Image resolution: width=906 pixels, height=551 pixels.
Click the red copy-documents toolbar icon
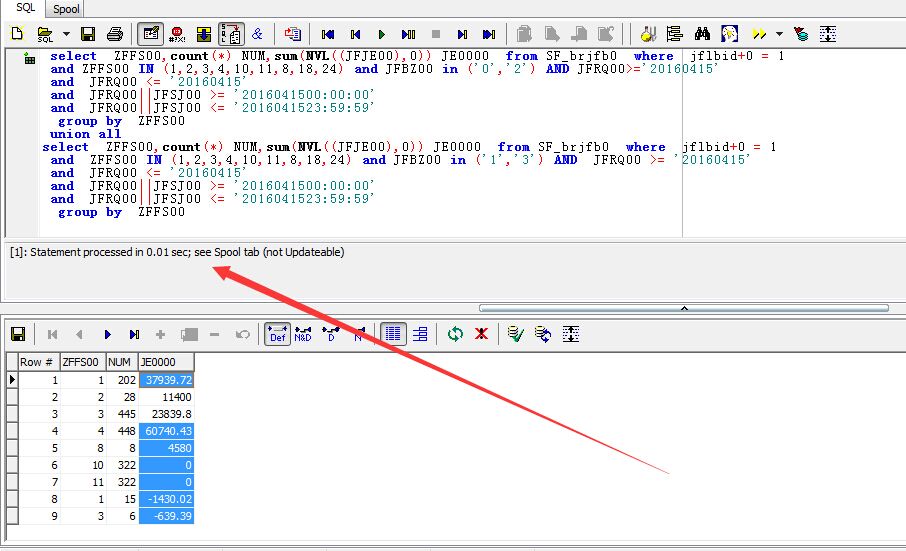click(292, 34)
